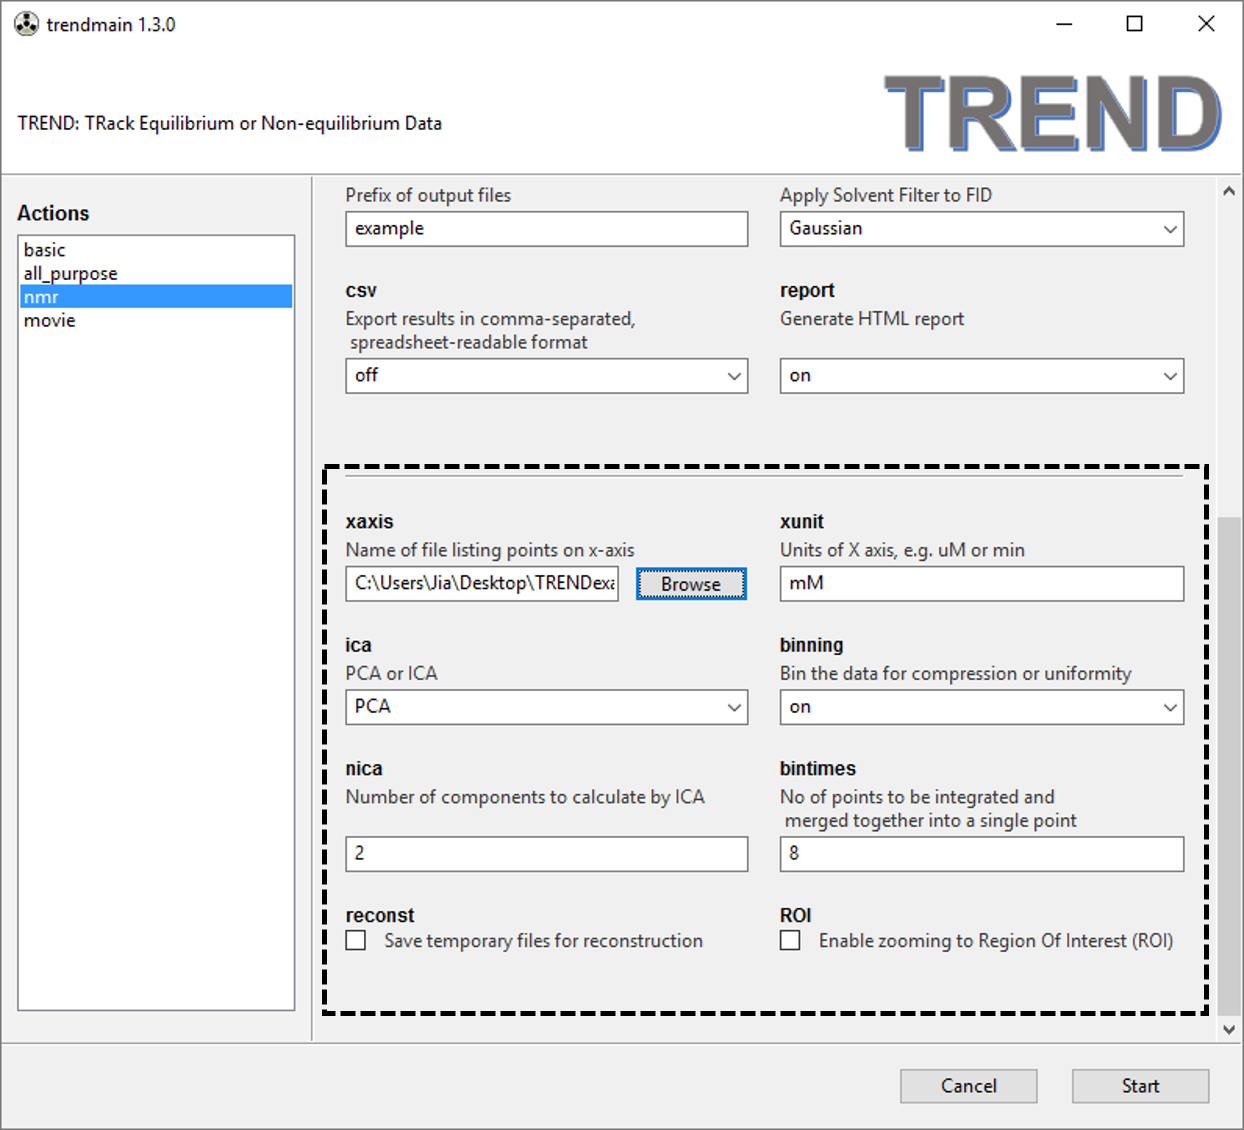Viewport: 1244px width, 1130px height.
Task: Select the basic action
Action: (45, 250)
